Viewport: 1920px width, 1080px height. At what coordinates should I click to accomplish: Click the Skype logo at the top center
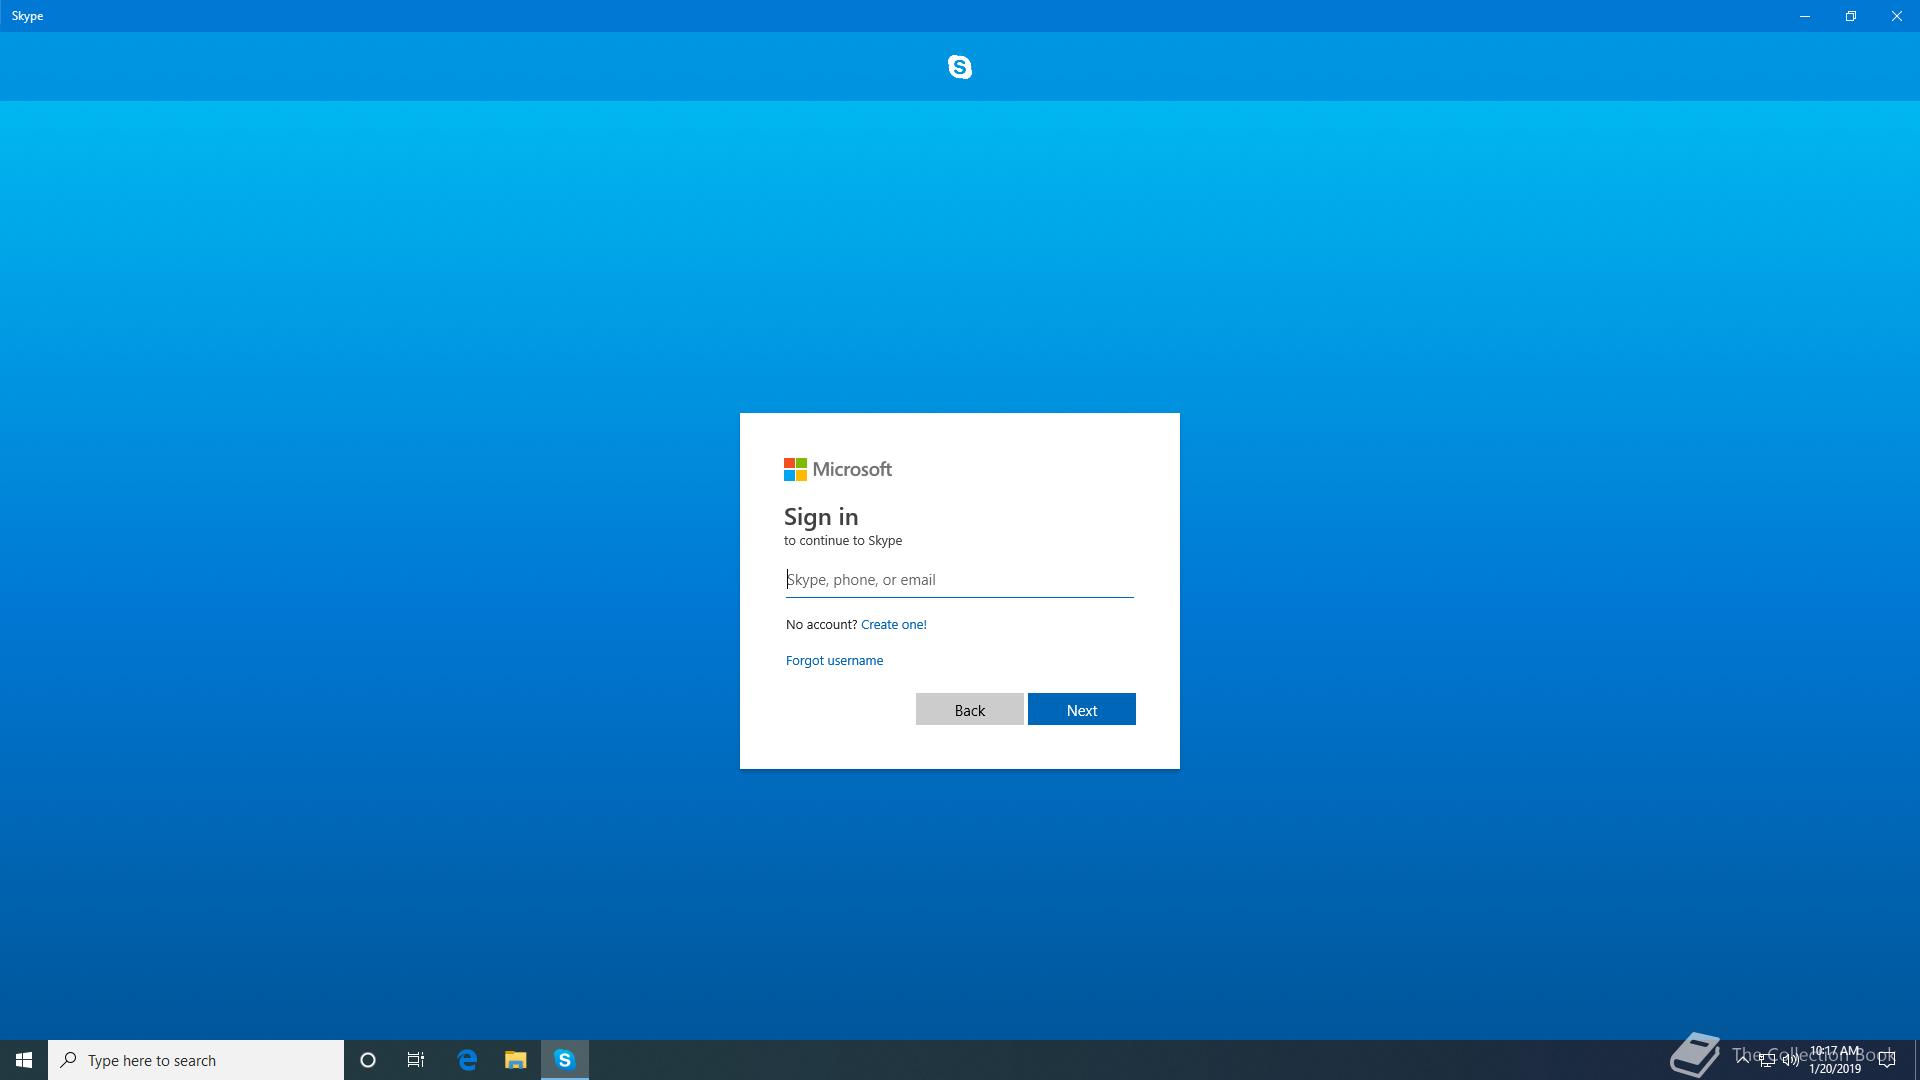959,67
